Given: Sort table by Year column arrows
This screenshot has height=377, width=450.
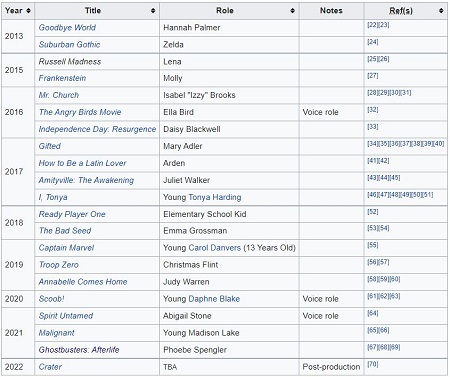Looking at the screenshot, I should coord(28,11).
